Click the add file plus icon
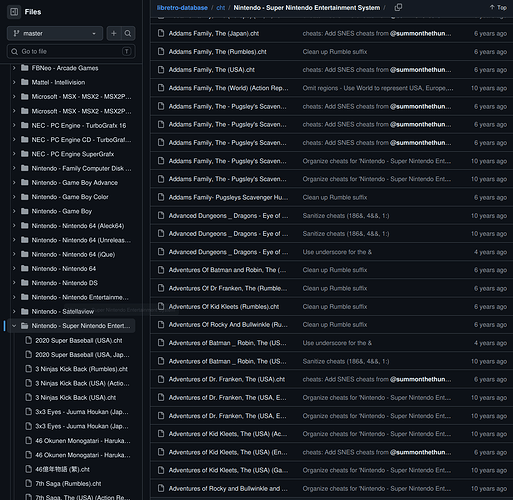This screenshot has width=513, height=500. (x=114, y=33)
